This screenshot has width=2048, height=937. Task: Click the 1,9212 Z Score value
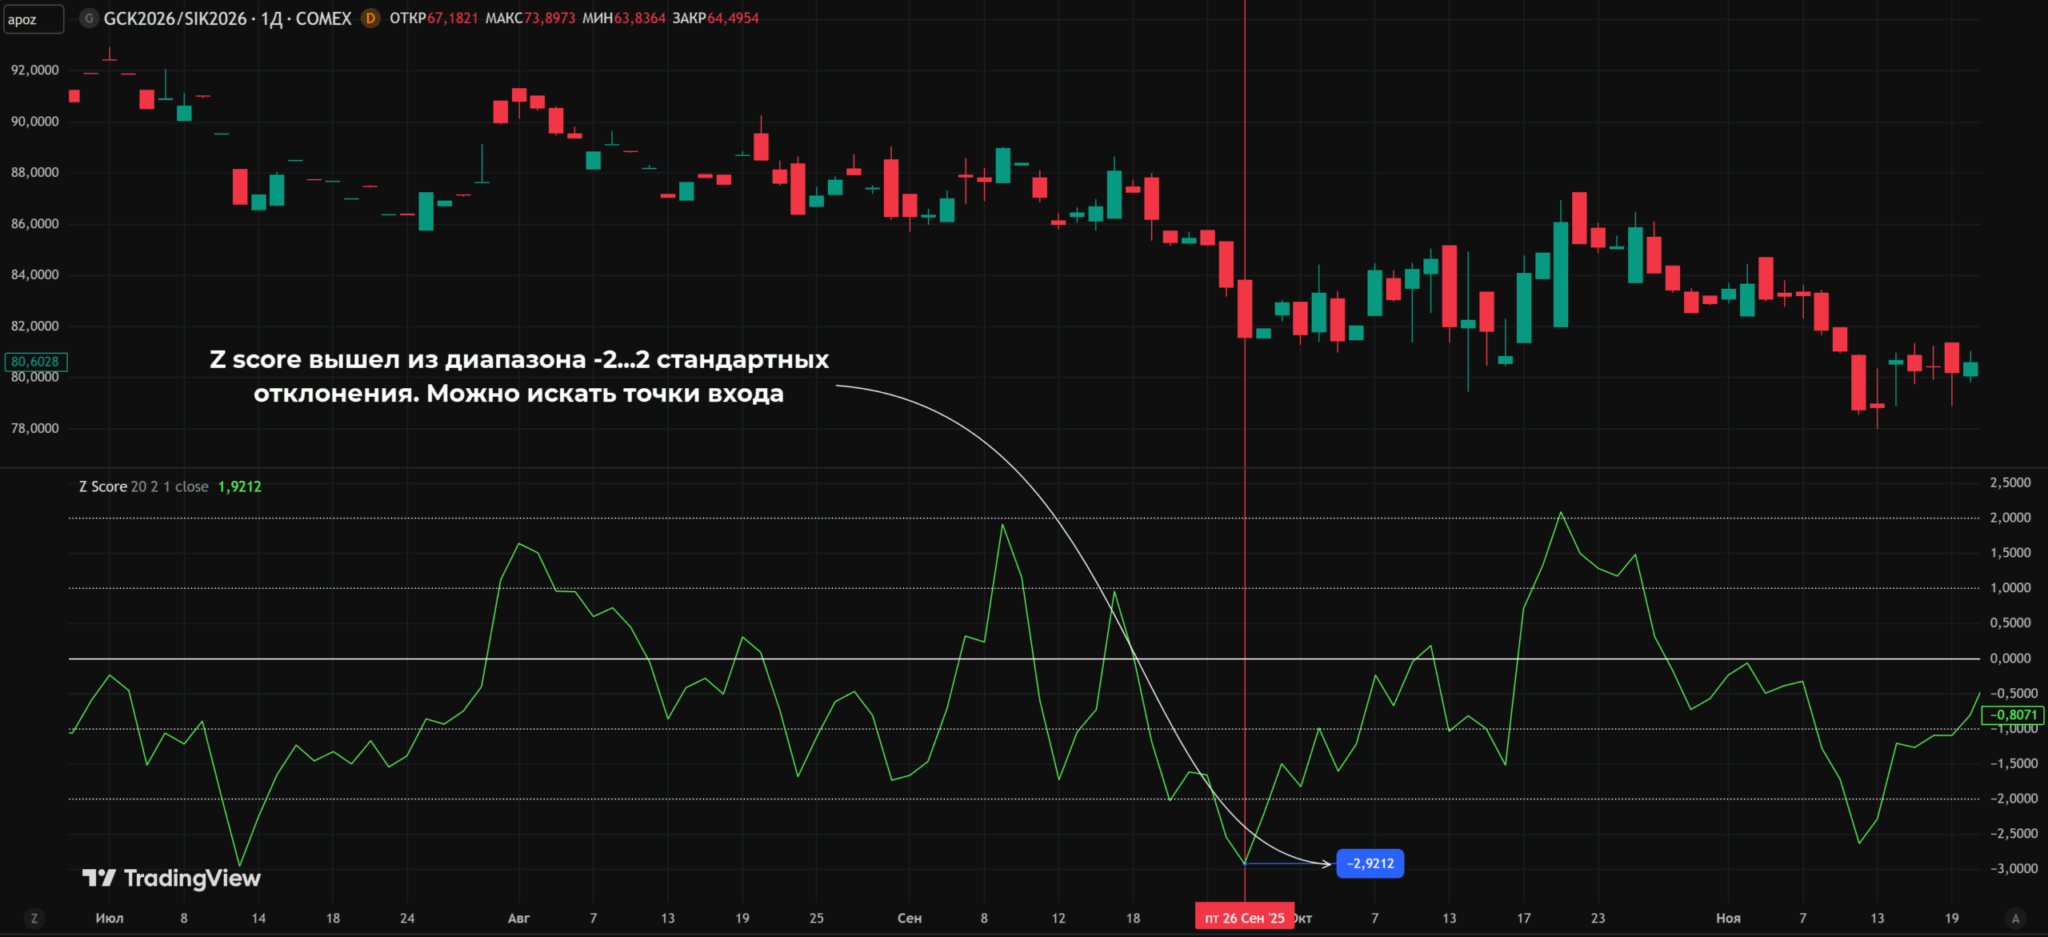click(240, 486)
